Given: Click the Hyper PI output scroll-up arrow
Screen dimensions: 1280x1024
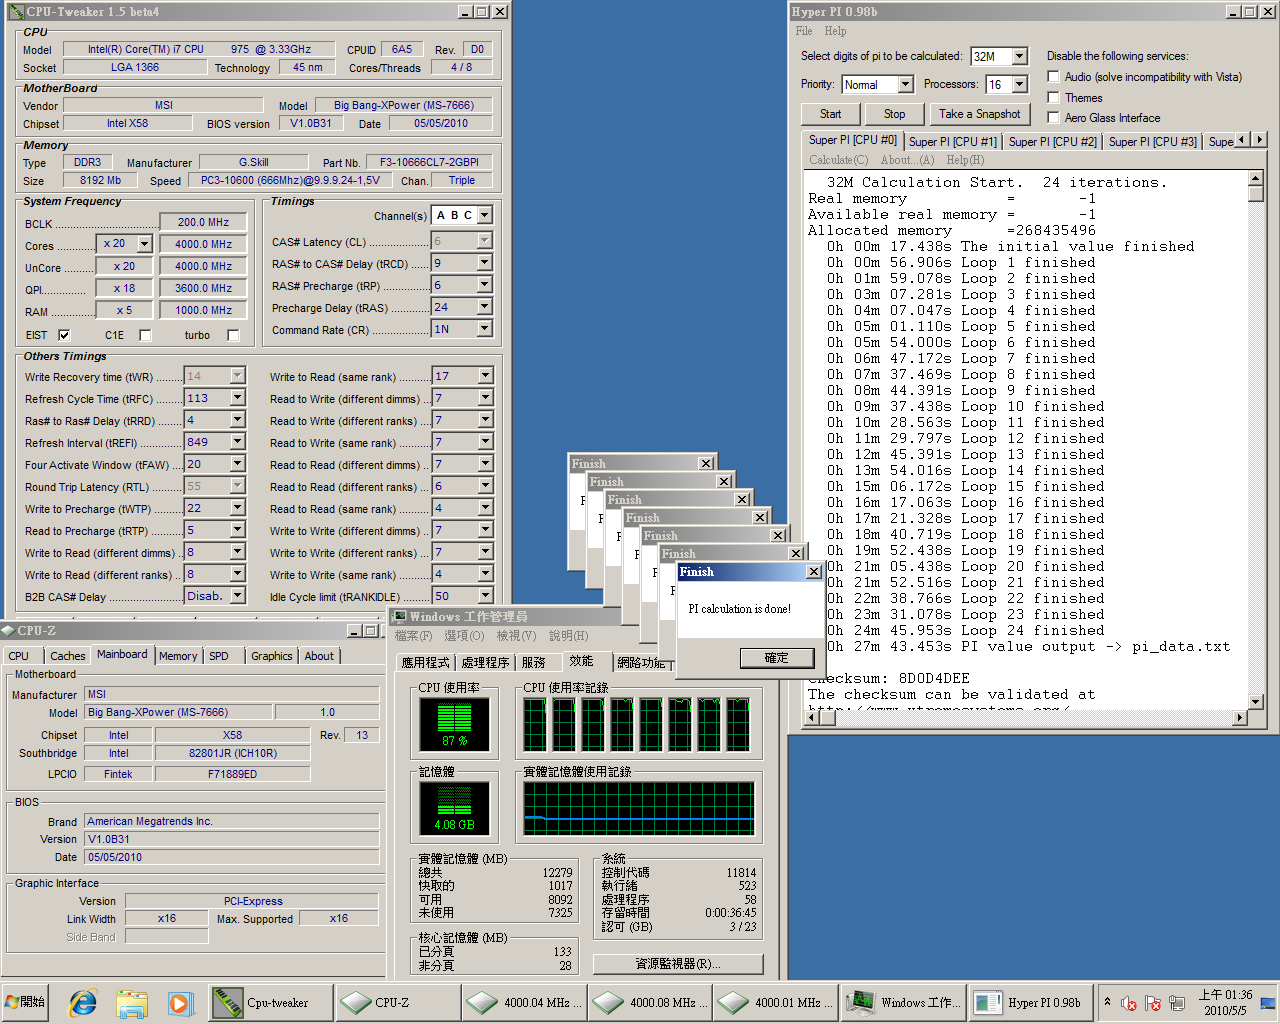Looking at the screenshot, I should point(1256,178).
